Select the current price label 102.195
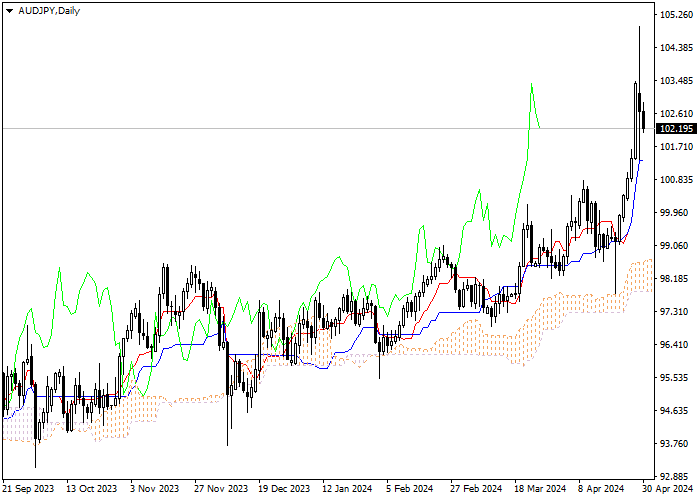The width and height of the screenshot is (700, 500). pyautogui.click(x=676, y=129)
